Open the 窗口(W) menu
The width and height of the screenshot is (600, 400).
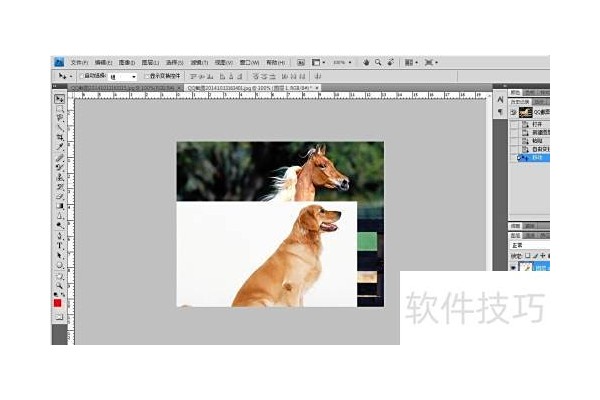[x=249, y=62]
